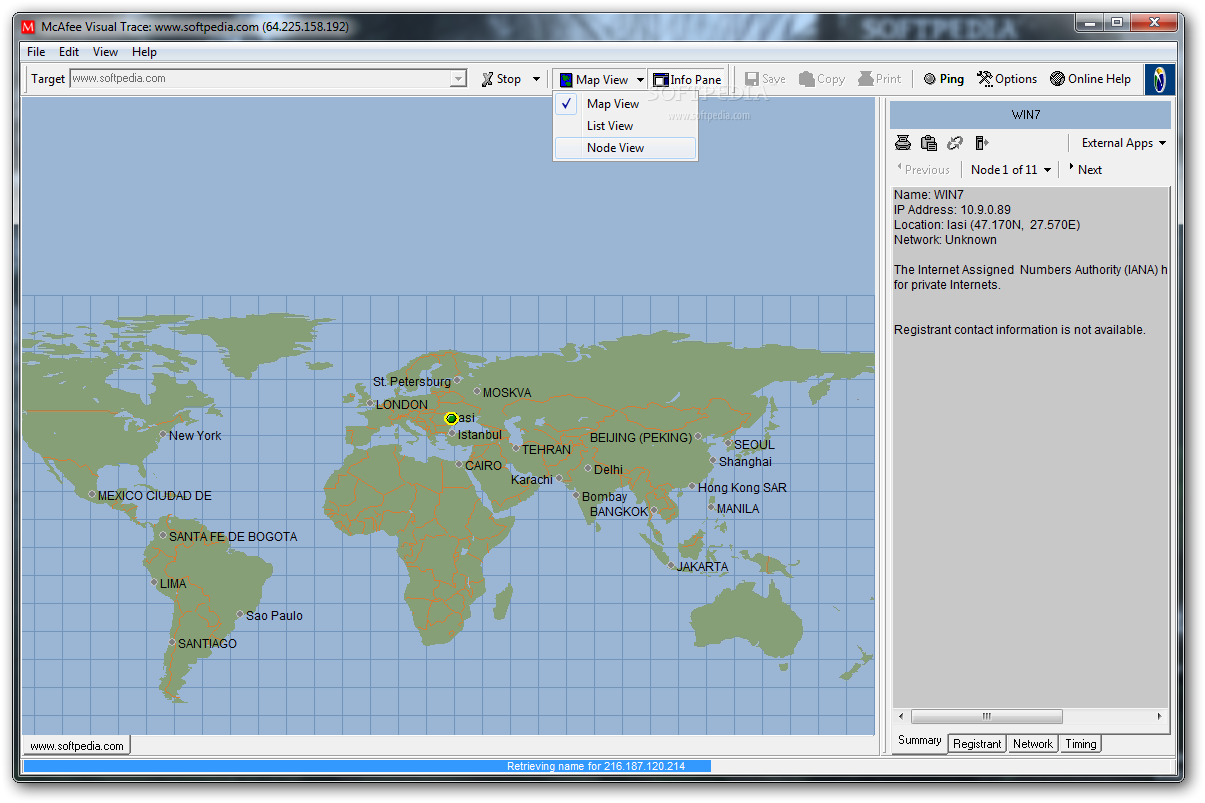1205x803 pixels.
Task: Toggle the Info Pane button
Action: coord(687,79)
